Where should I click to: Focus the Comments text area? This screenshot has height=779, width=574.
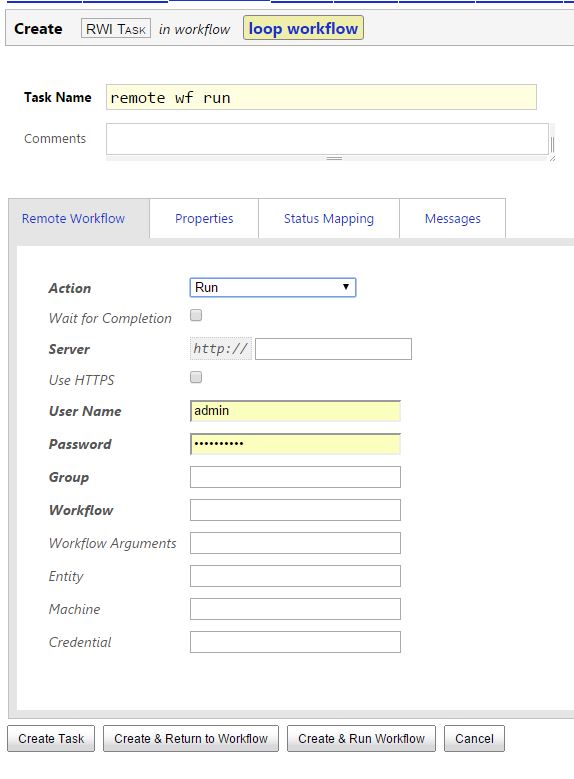pyautogui.click(x=327, y=139)
